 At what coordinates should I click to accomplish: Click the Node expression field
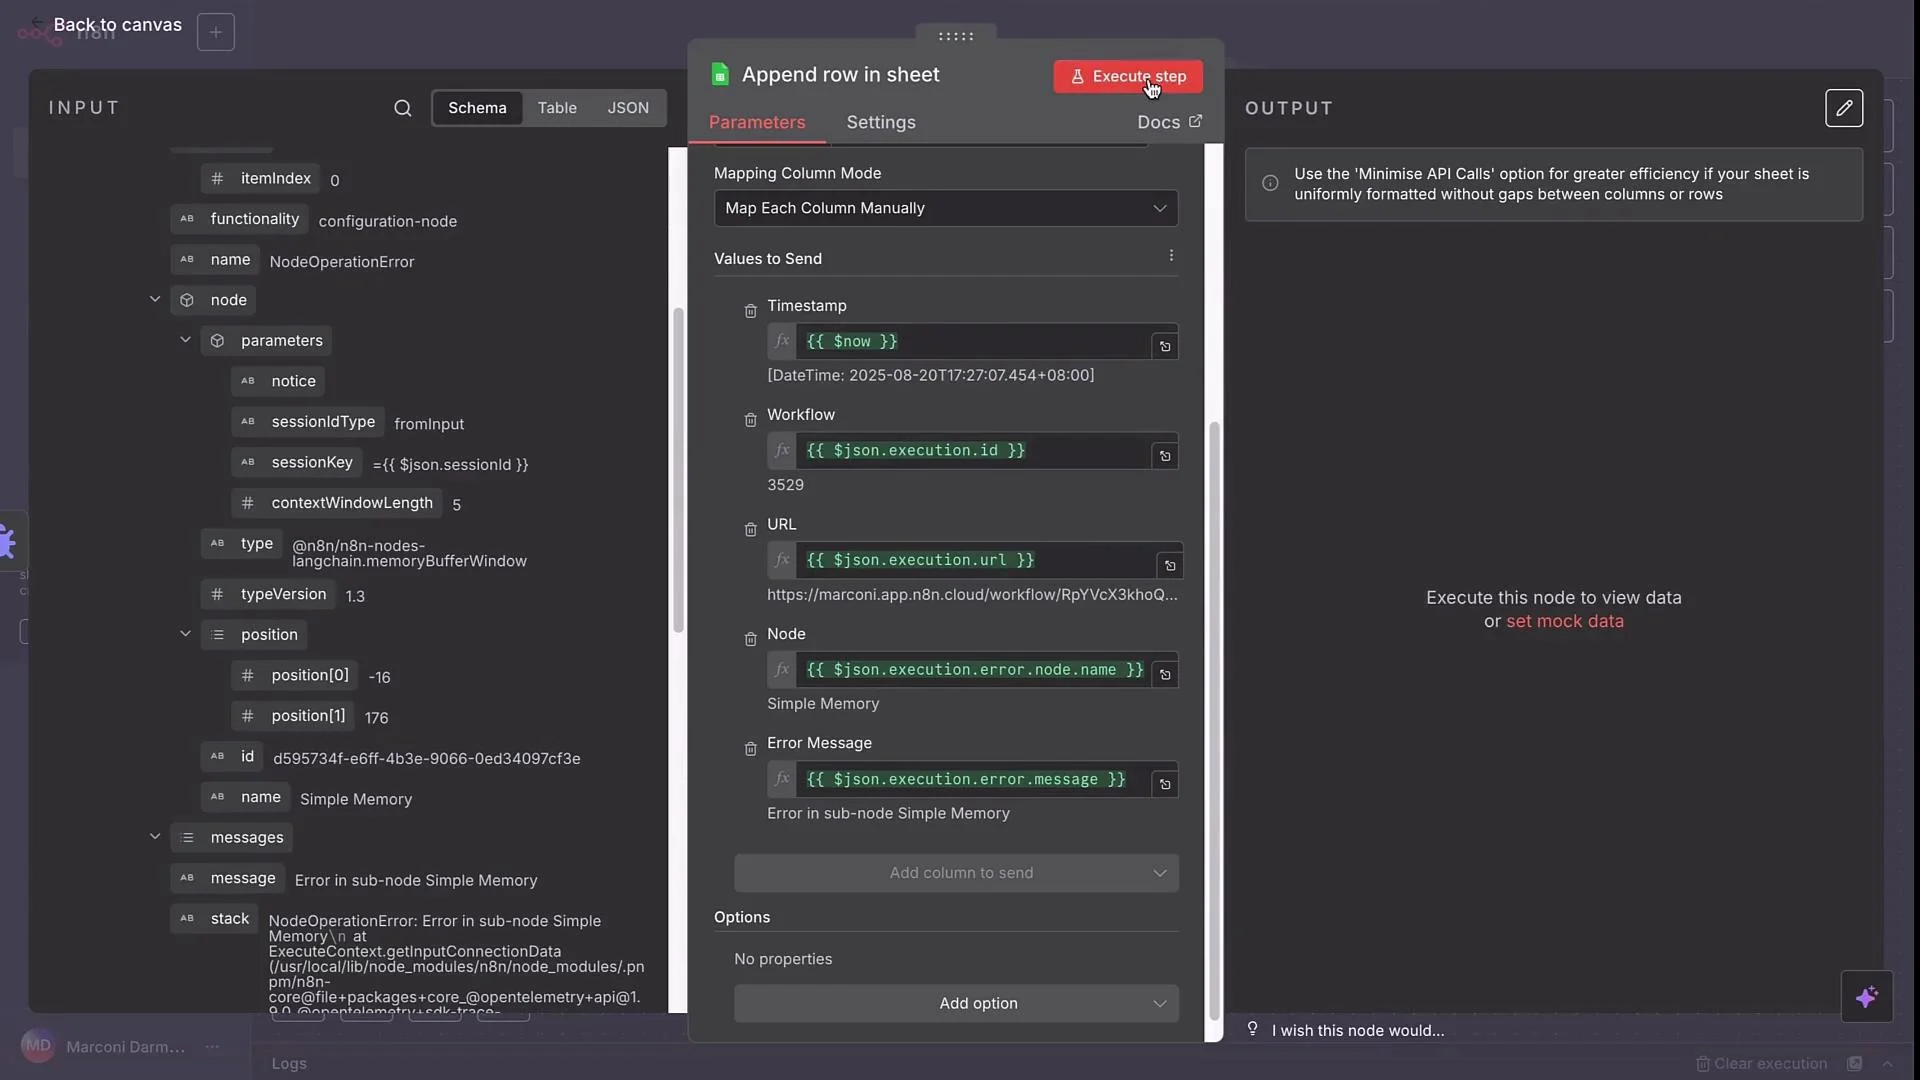(972, 669)
